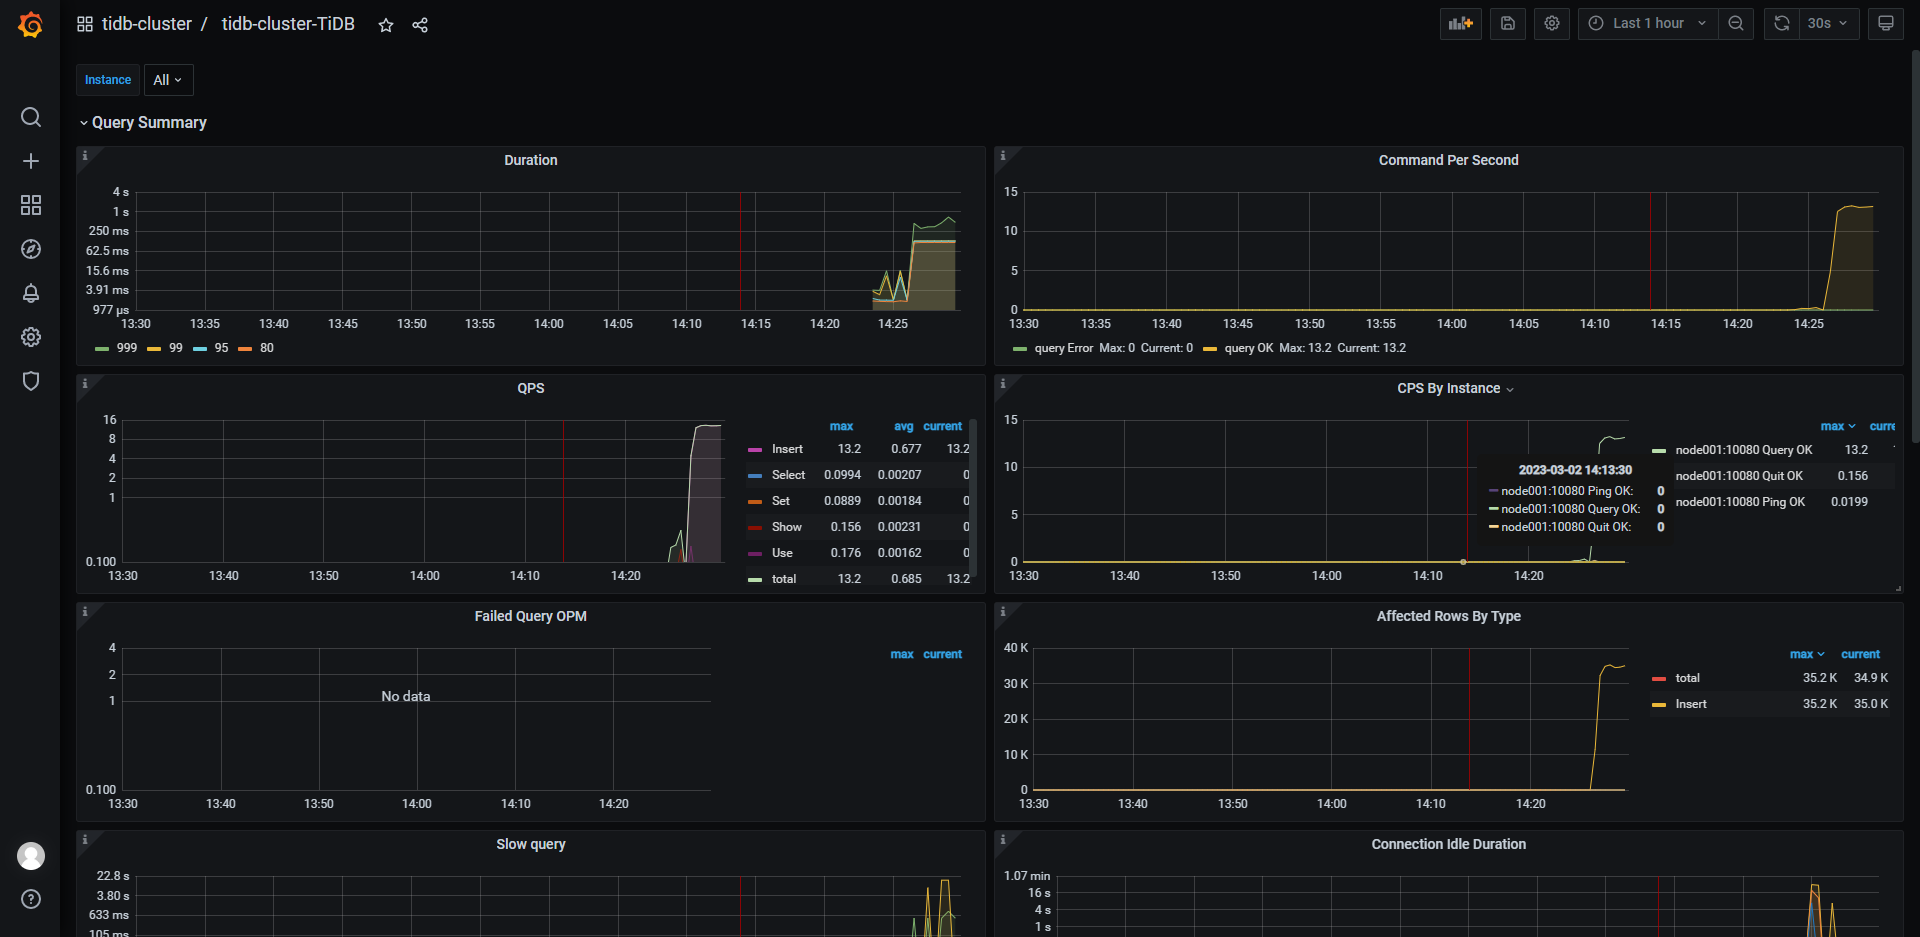Screen dimensions: 1920x937
Task: Zoom out the time range
Action: pos(1736,23)
